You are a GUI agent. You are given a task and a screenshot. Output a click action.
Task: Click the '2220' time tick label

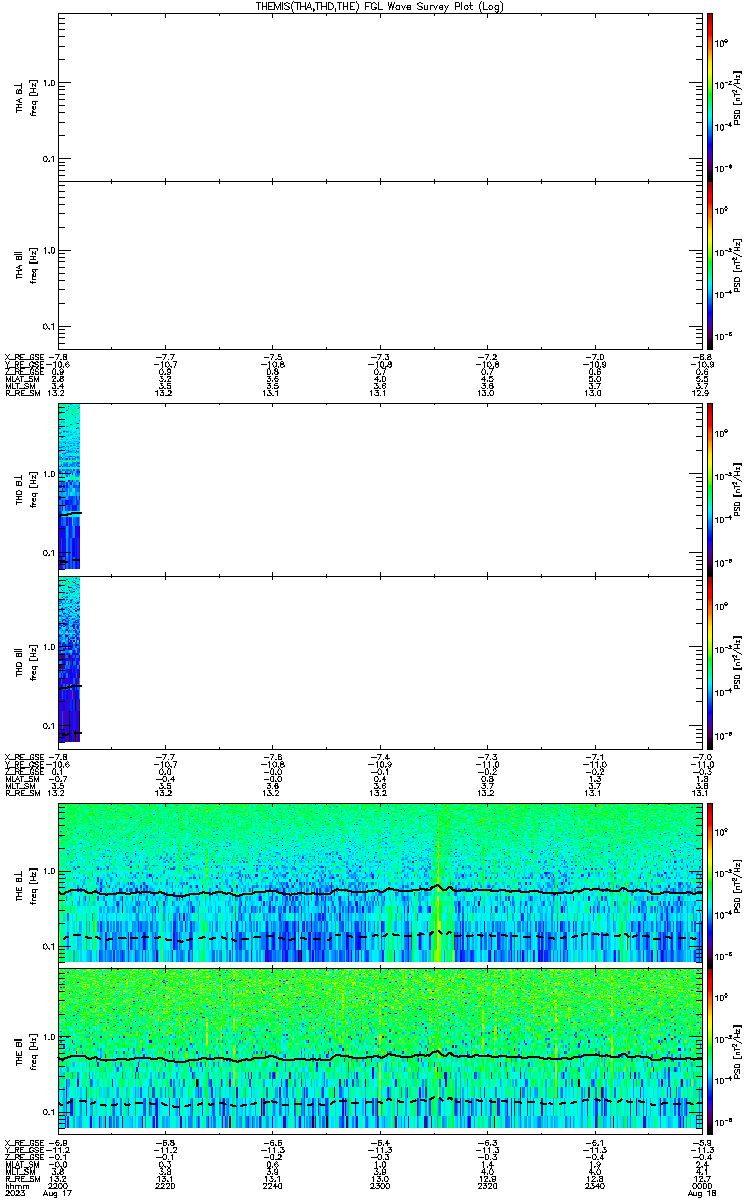point(165,1185)
